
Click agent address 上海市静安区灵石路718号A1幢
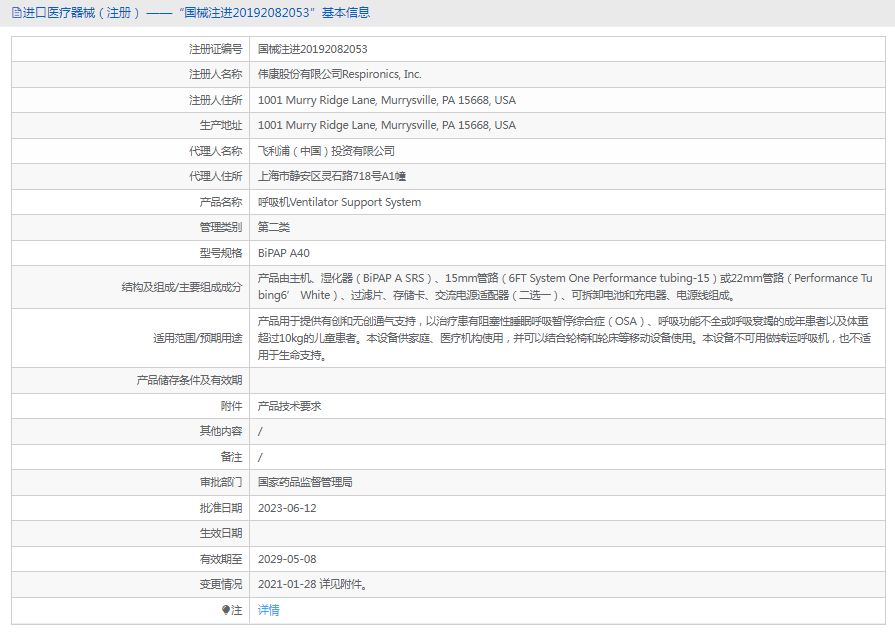(x=331, y=176)
